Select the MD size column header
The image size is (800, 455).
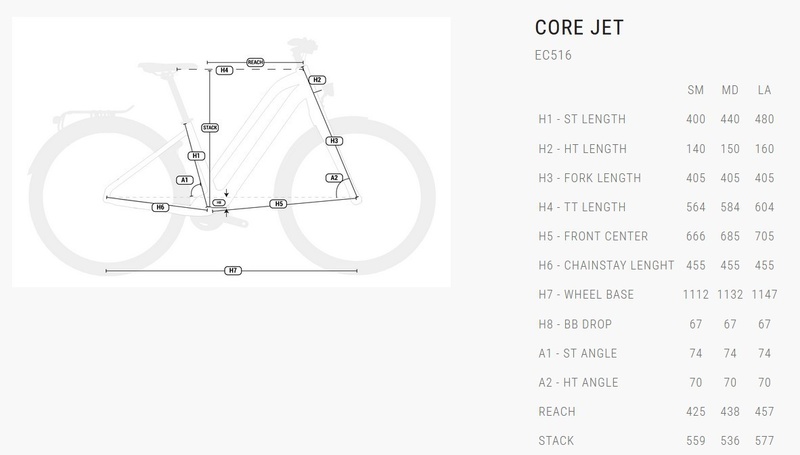[x=730, y=91]
